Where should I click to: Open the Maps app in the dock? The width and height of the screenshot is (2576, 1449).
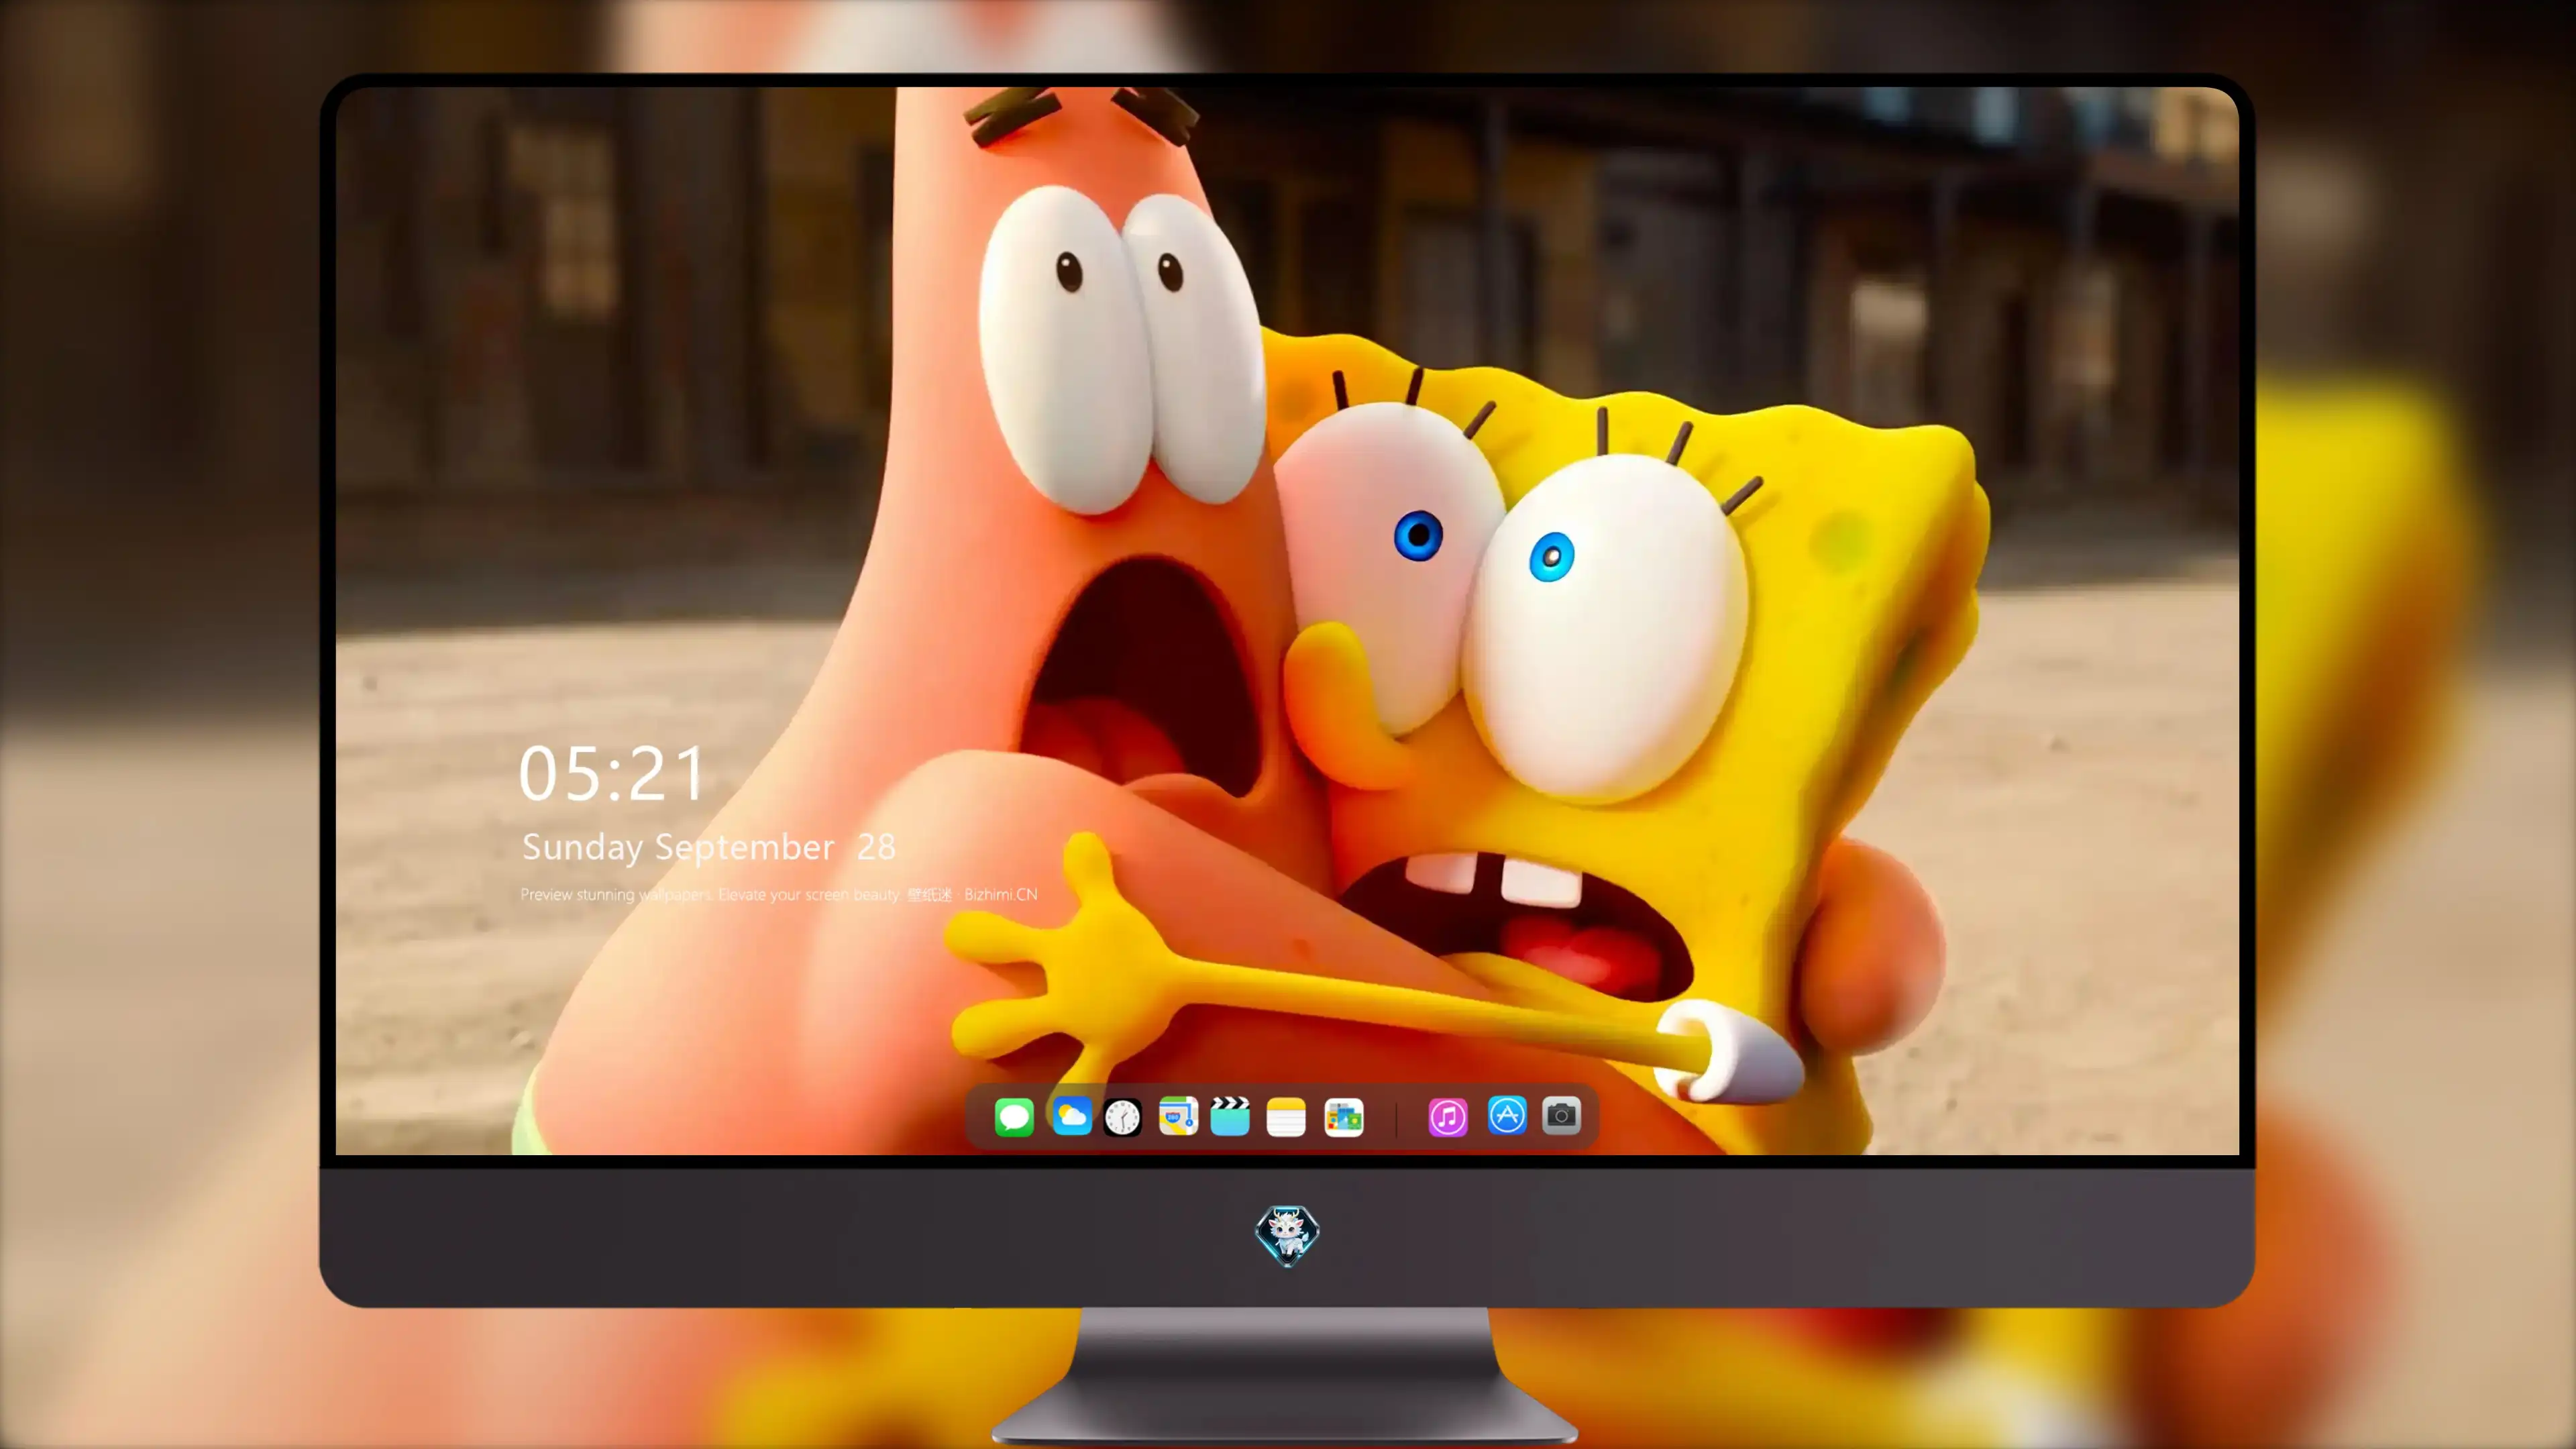1178,1116
